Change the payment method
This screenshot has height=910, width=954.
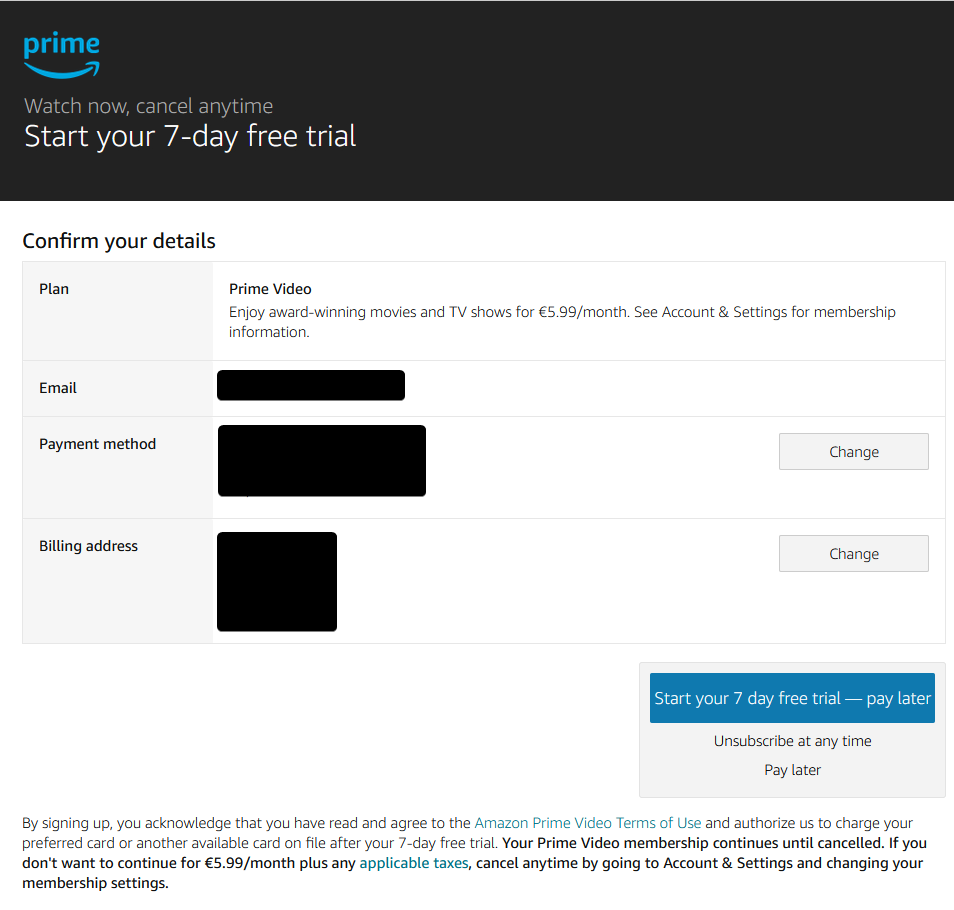854,451
